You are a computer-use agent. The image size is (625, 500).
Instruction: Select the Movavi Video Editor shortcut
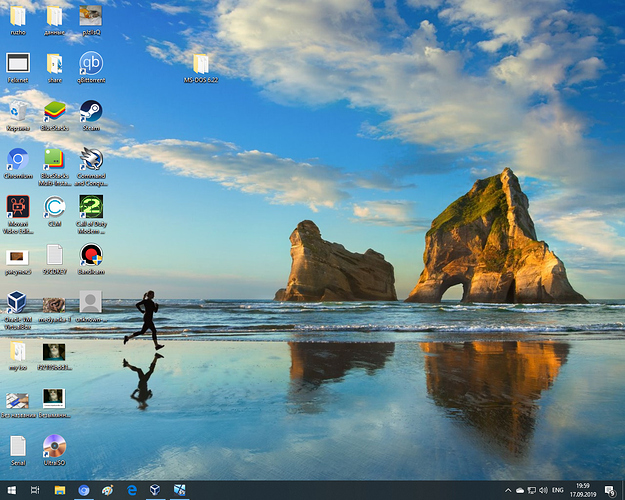pyautogui.click(x=18, y=214)
